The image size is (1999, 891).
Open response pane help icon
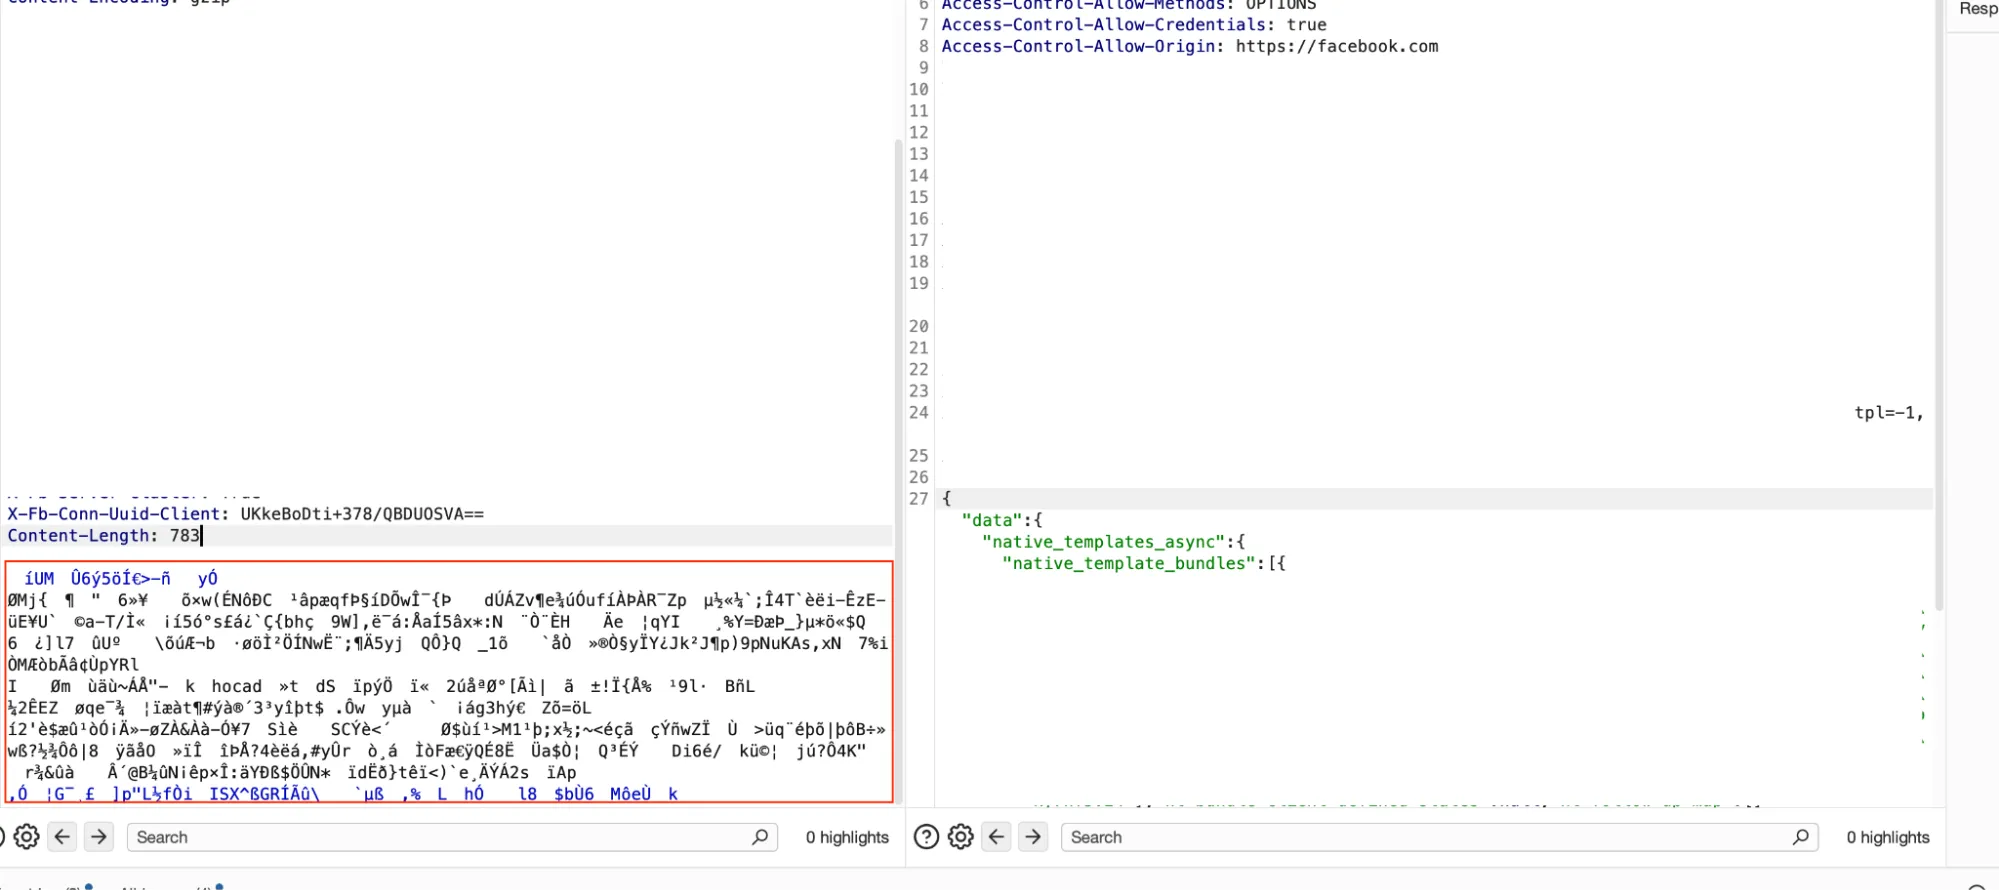point(927,837)
